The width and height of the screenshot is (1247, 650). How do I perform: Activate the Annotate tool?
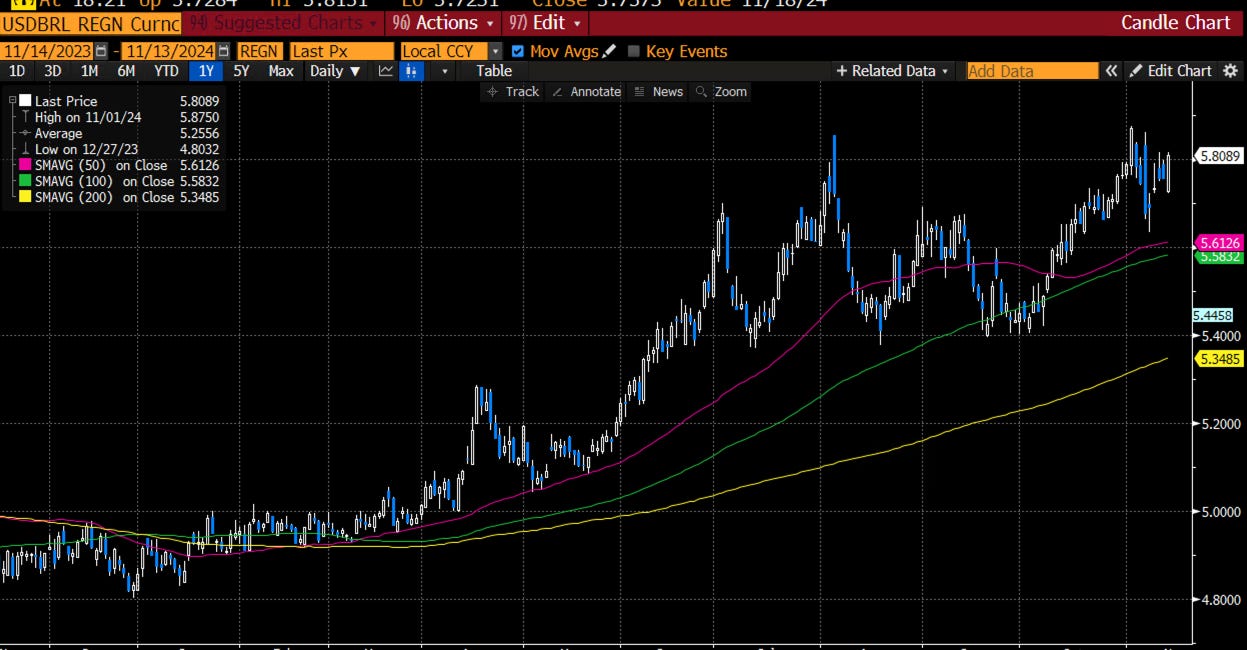(x=586, y=91)
